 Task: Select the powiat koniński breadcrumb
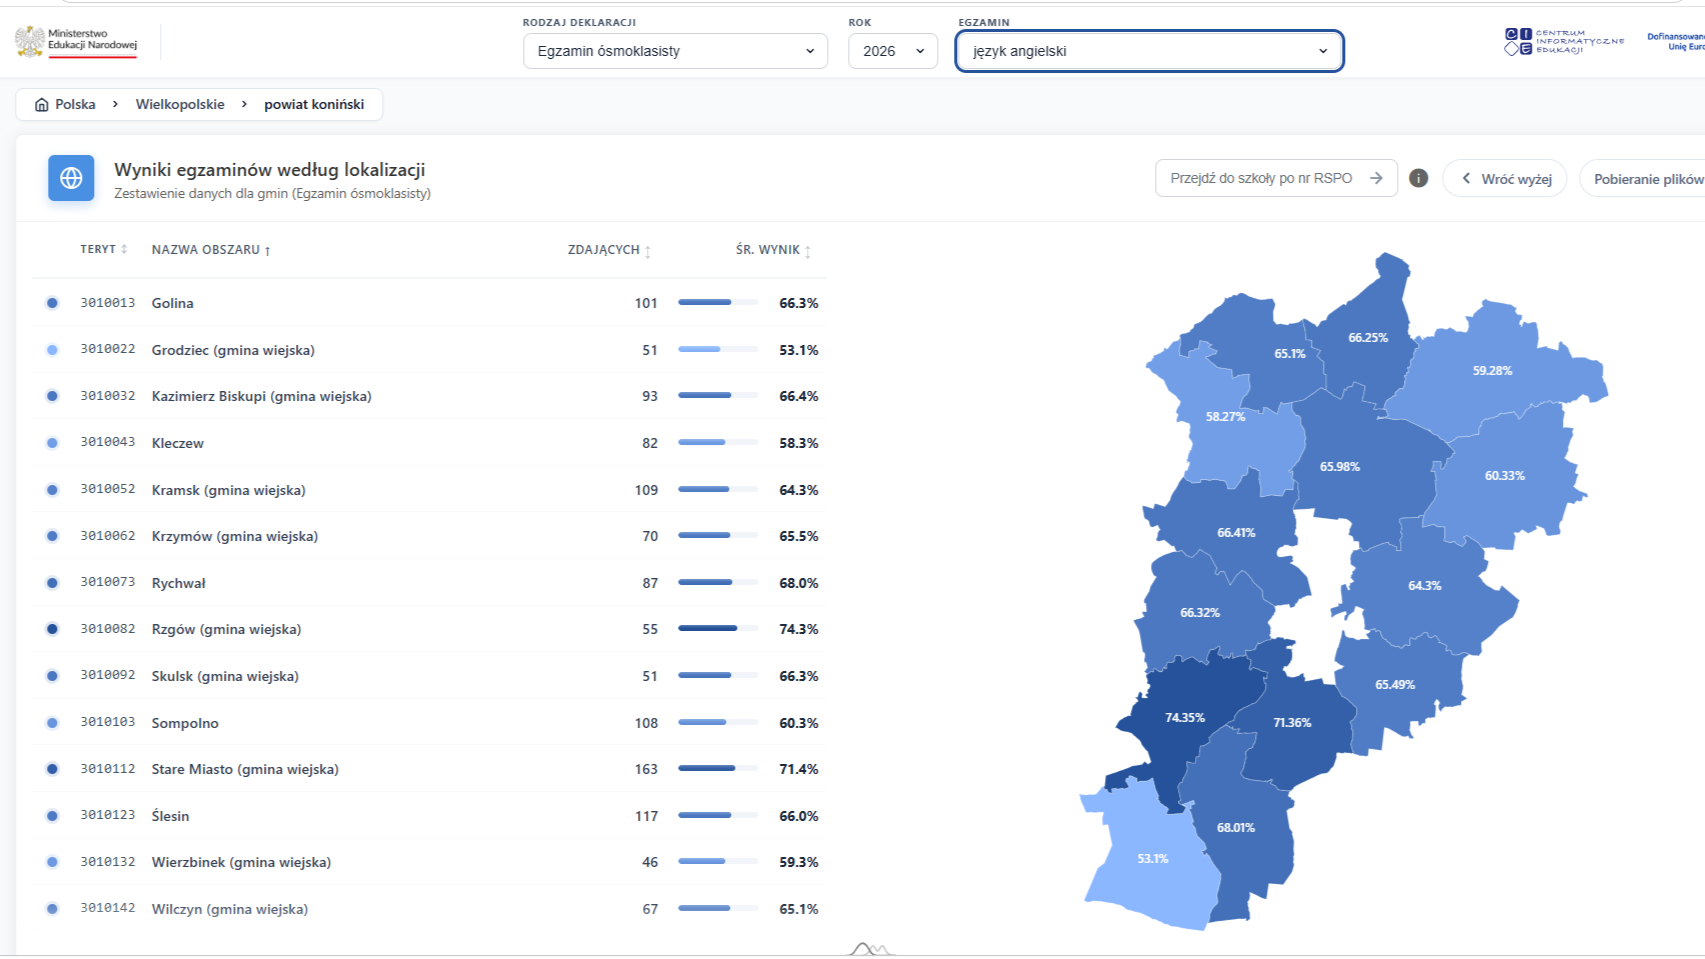(x=314, y=104)
